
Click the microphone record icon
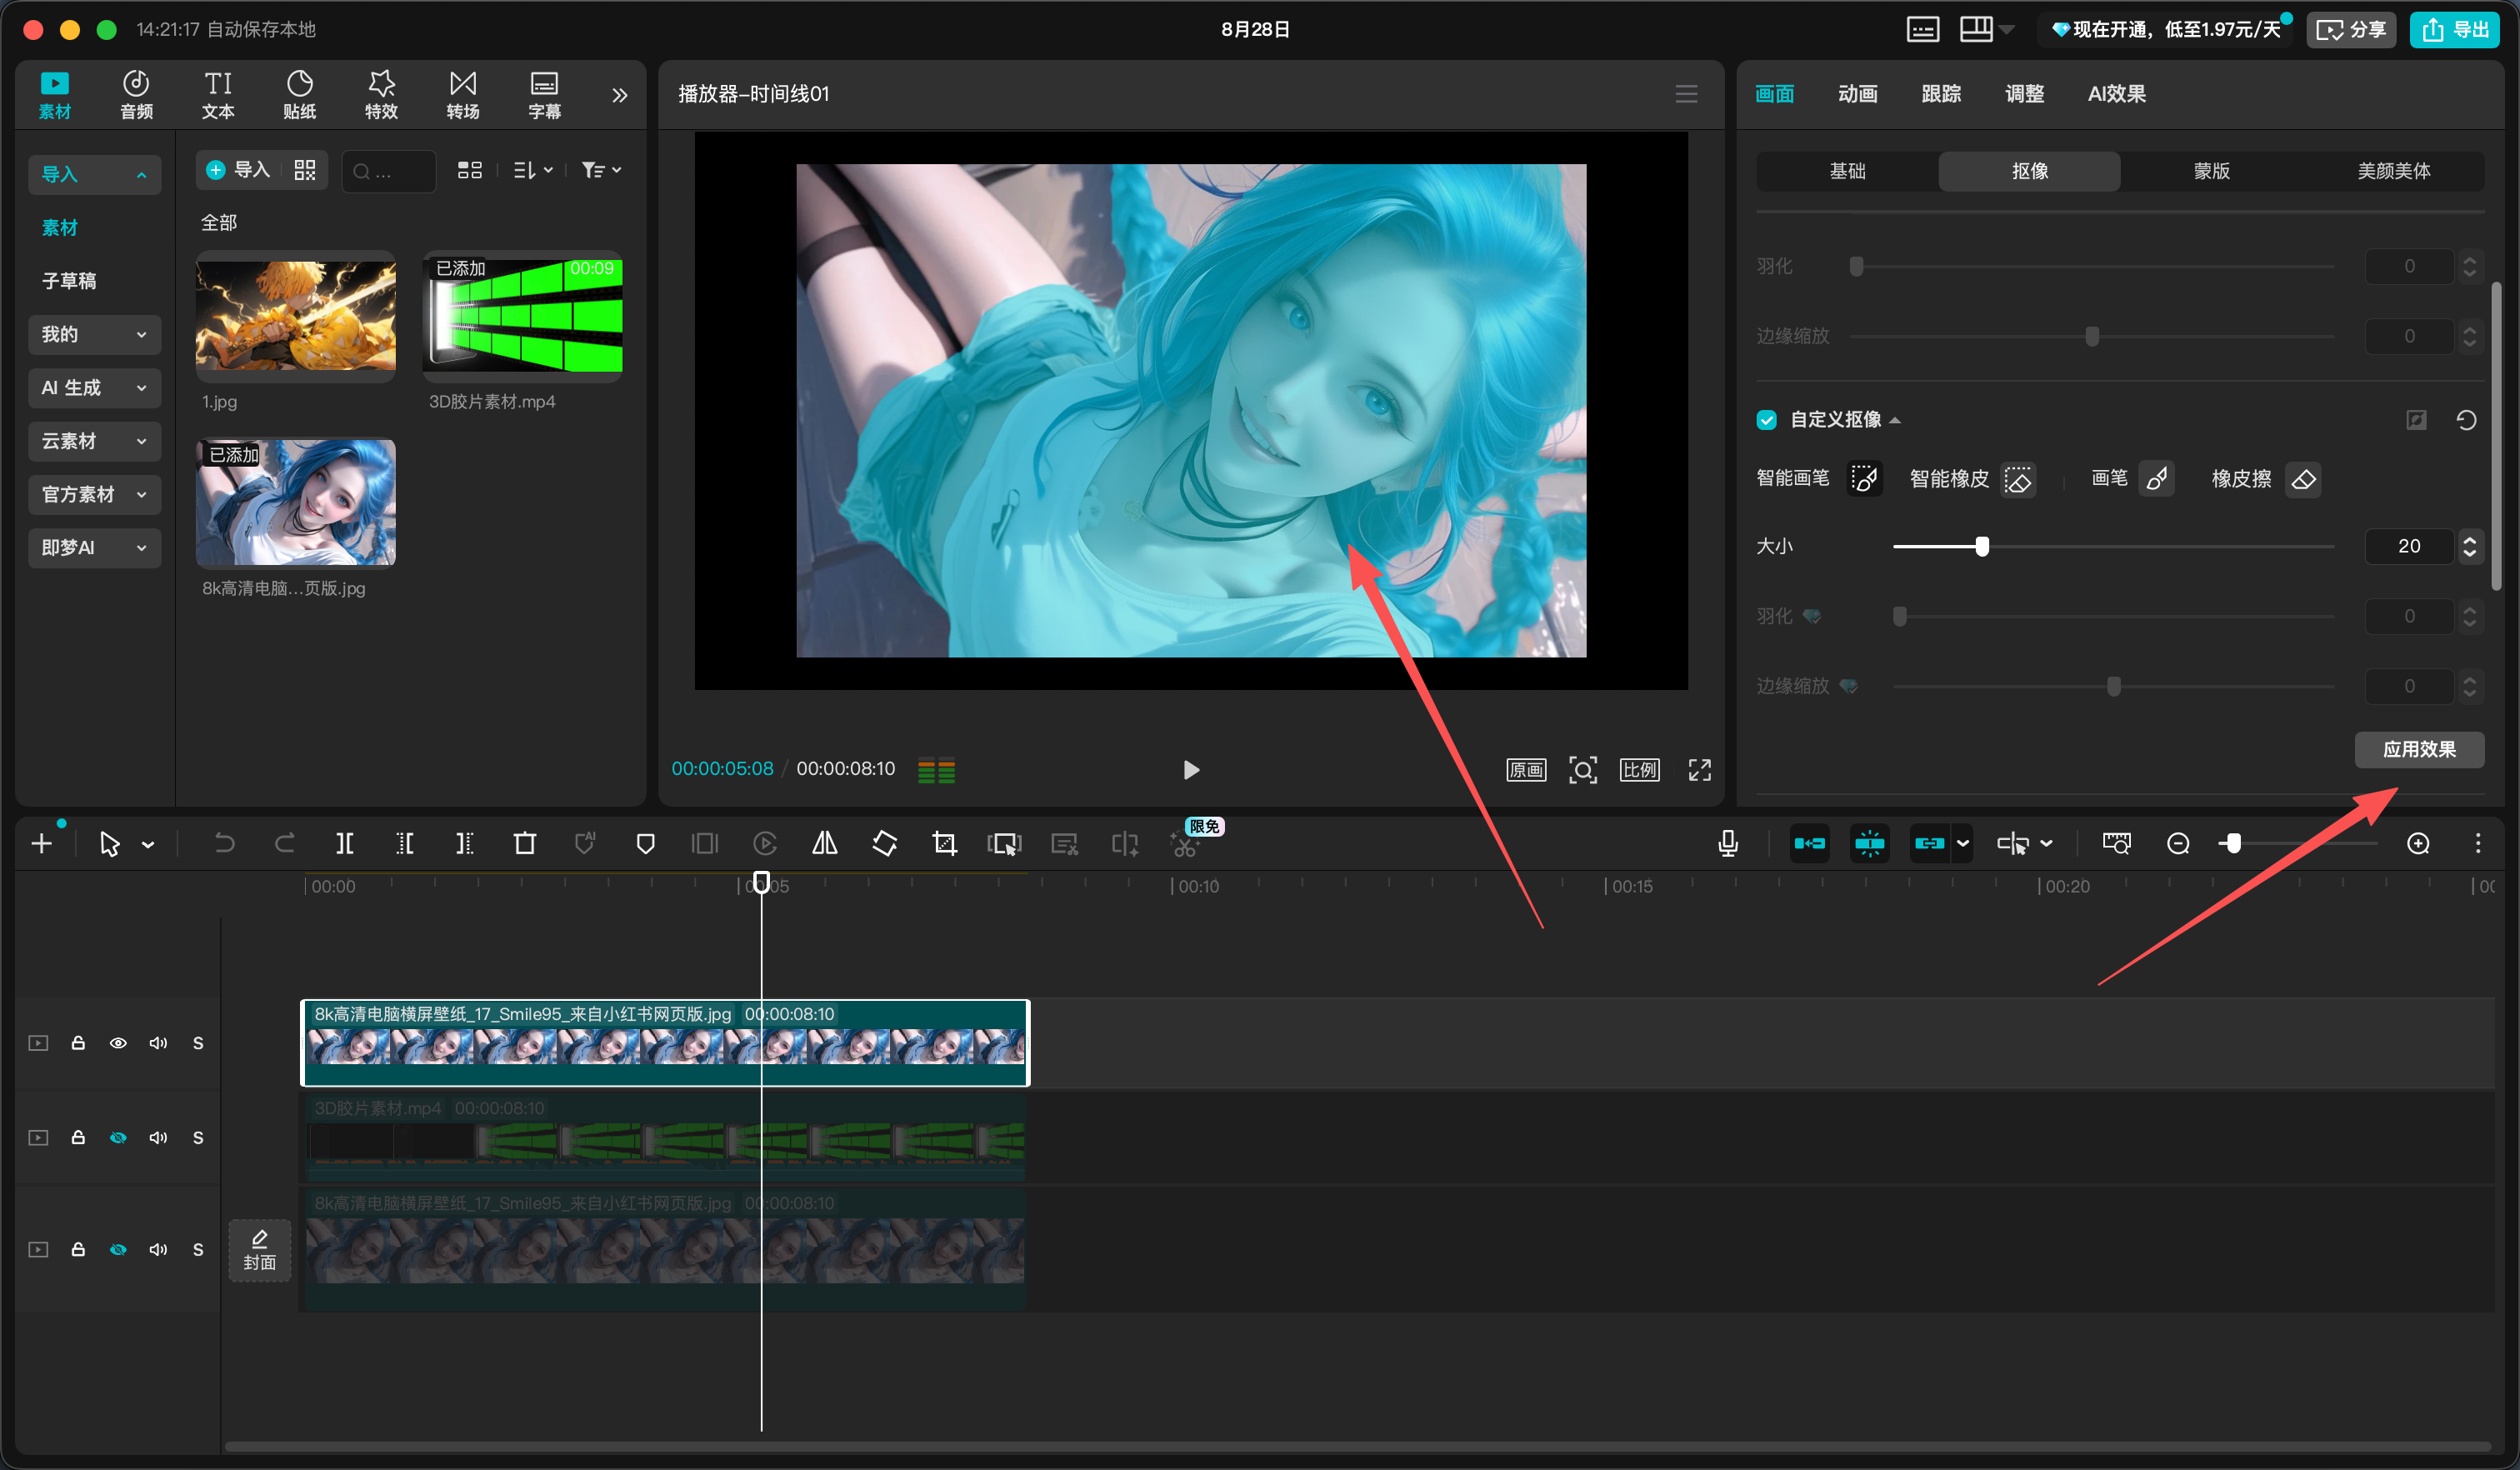1728,843
